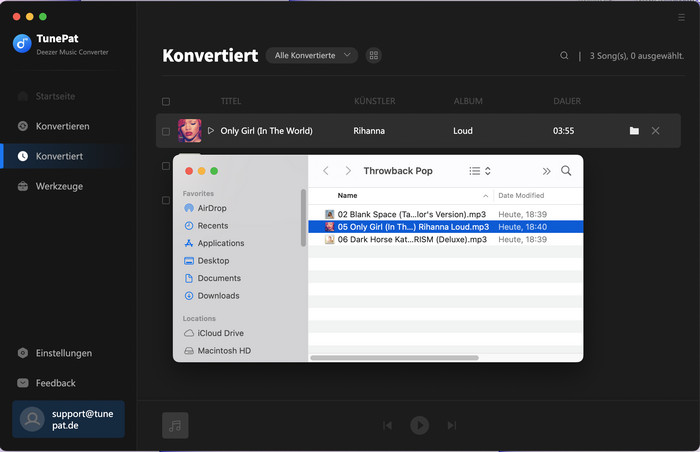This screenshot has height=452, width=700.
Task: Open Applications in Finder sidebar
Action: coord(214,243)
